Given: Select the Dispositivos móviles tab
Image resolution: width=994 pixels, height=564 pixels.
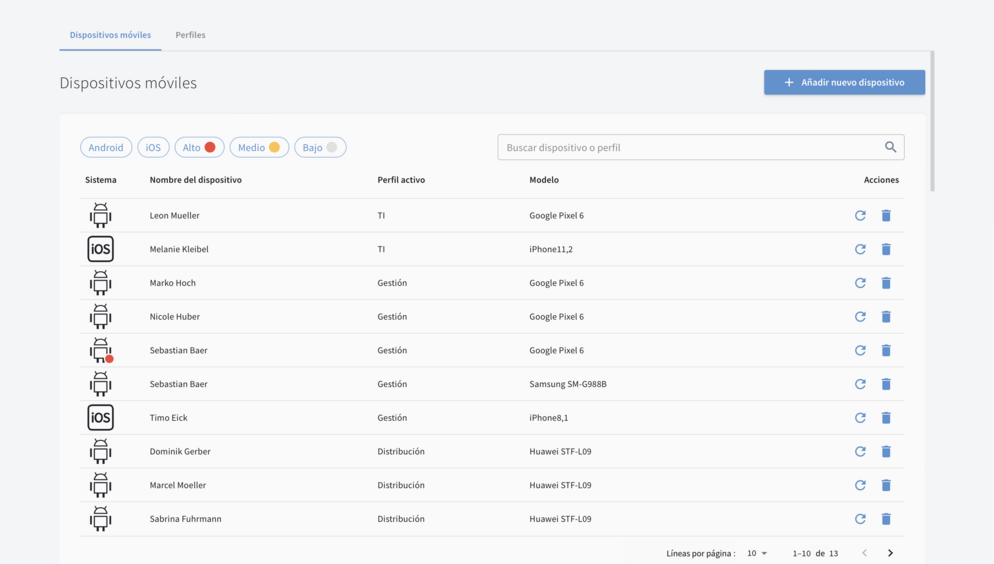Looking at the screenshot, I should [x=110, y=35].
